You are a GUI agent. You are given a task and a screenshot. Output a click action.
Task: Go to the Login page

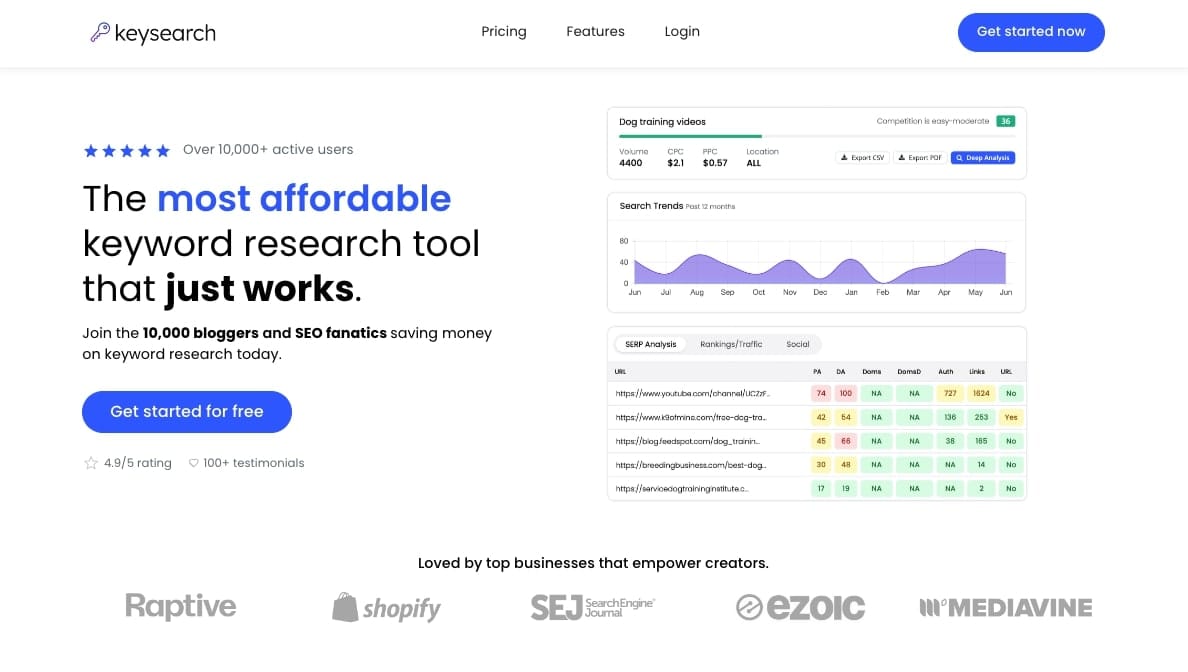pos(682,32)
